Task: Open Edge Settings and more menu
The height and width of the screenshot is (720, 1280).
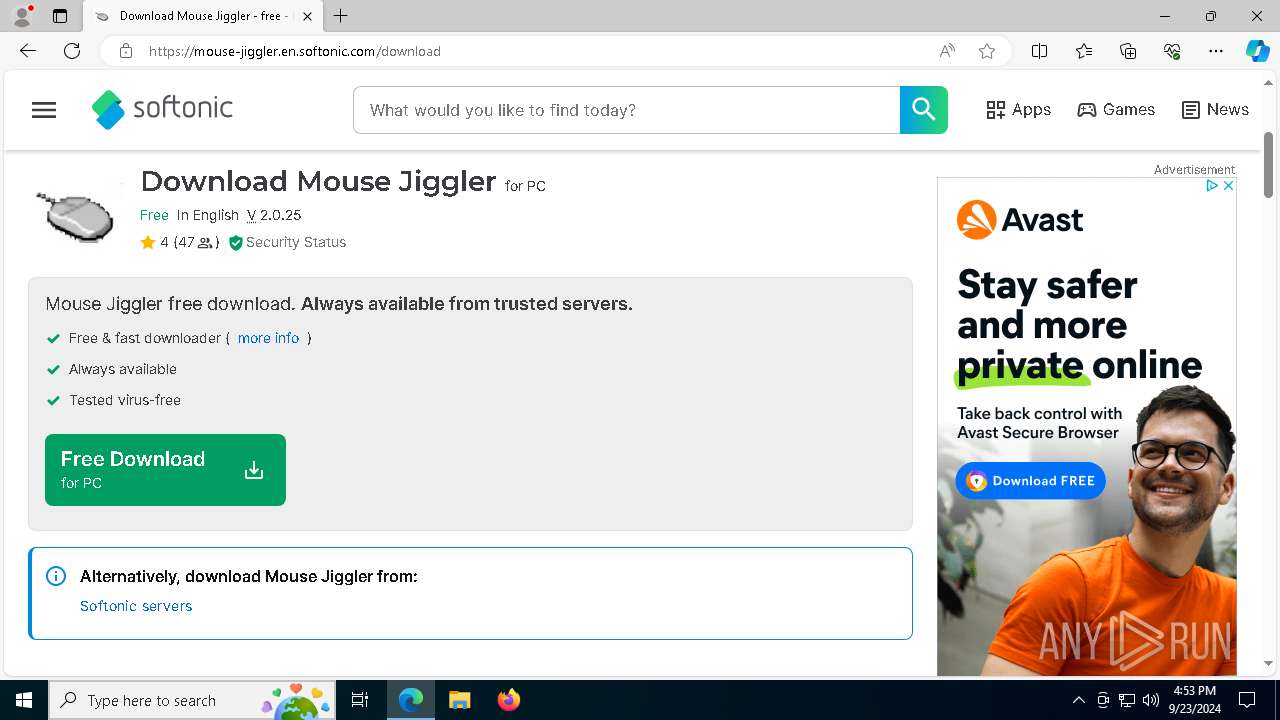Action: pos(1216,51)
